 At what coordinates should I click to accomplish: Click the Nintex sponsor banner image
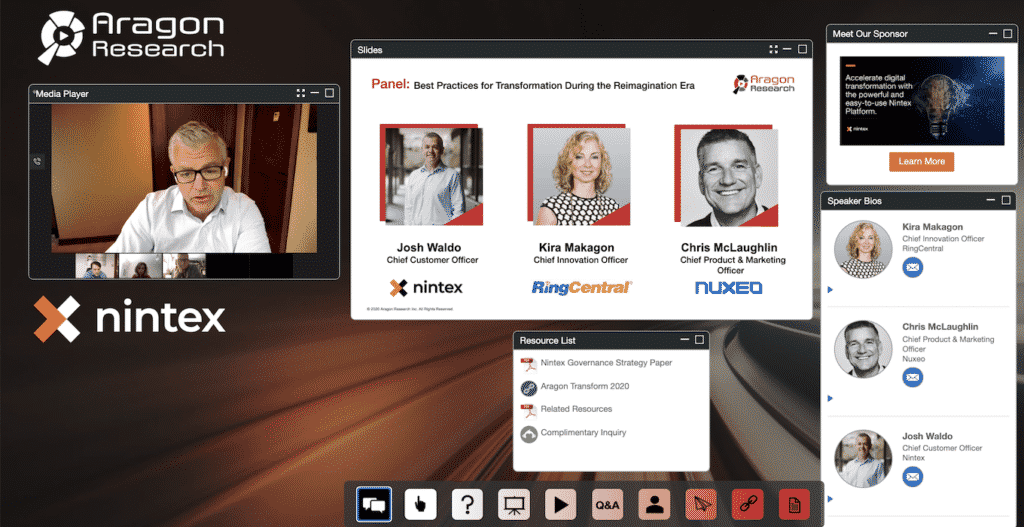pyautogui.click(x=921, y=101)
